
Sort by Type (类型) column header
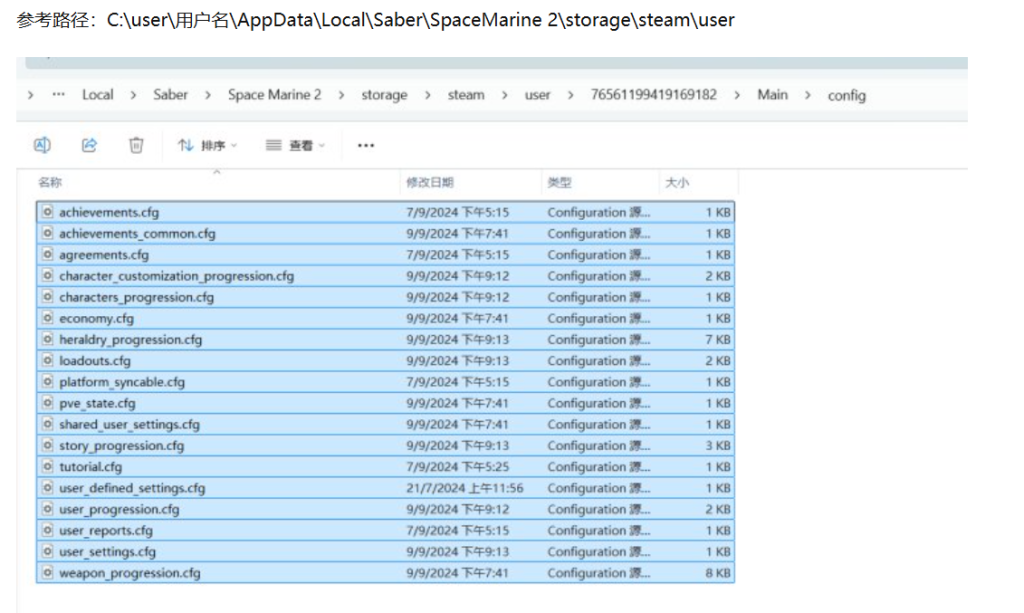pyautogui.click(x=559, y=182)
